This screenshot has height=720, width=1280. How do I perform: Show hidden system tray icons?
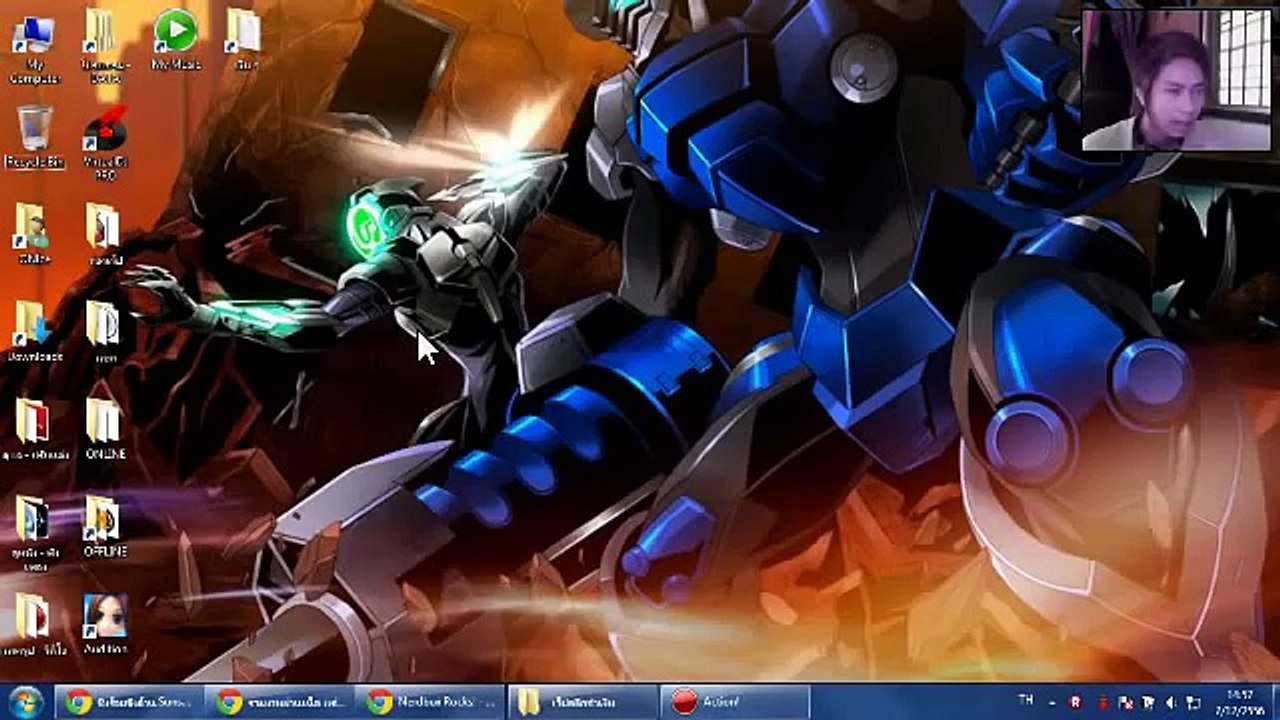pos(1053,702)
